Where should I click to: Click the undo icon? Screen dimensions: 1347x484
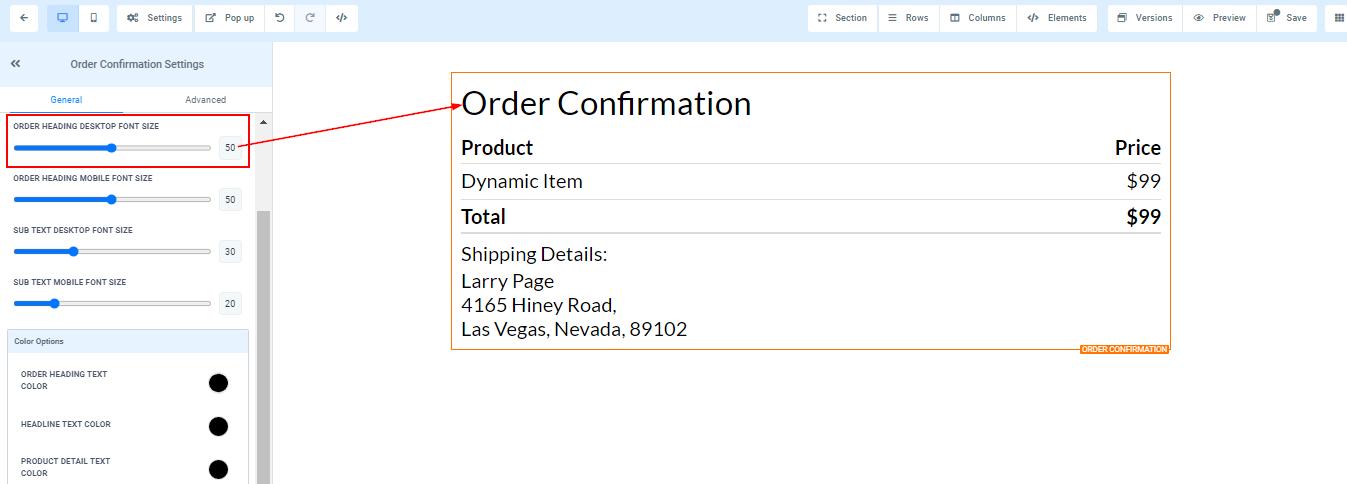coord(280,18)
